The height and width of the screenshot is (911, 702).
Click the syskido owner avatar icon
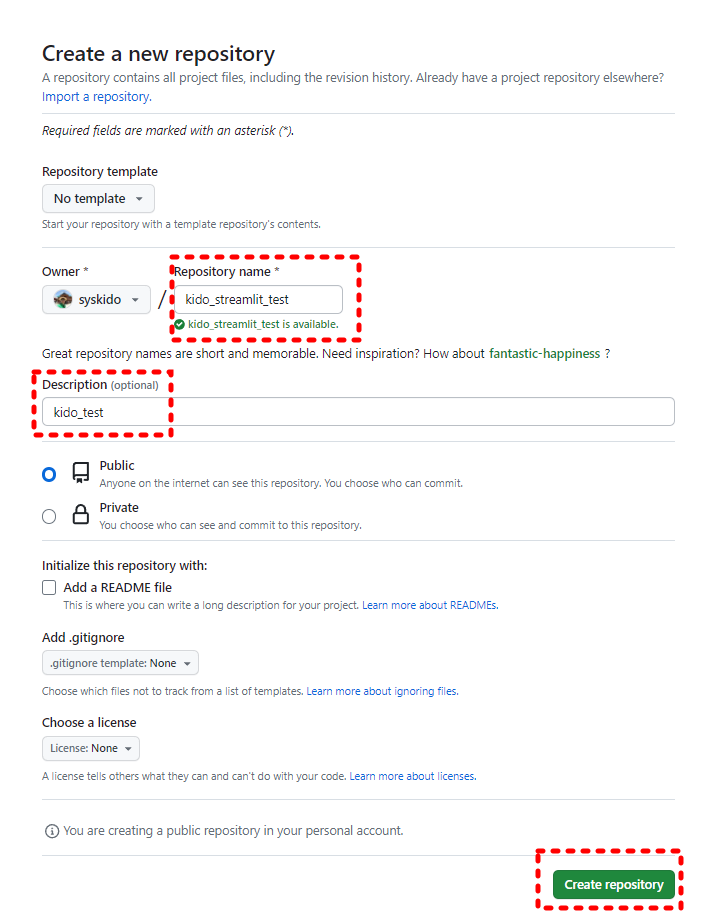(63, 299)
